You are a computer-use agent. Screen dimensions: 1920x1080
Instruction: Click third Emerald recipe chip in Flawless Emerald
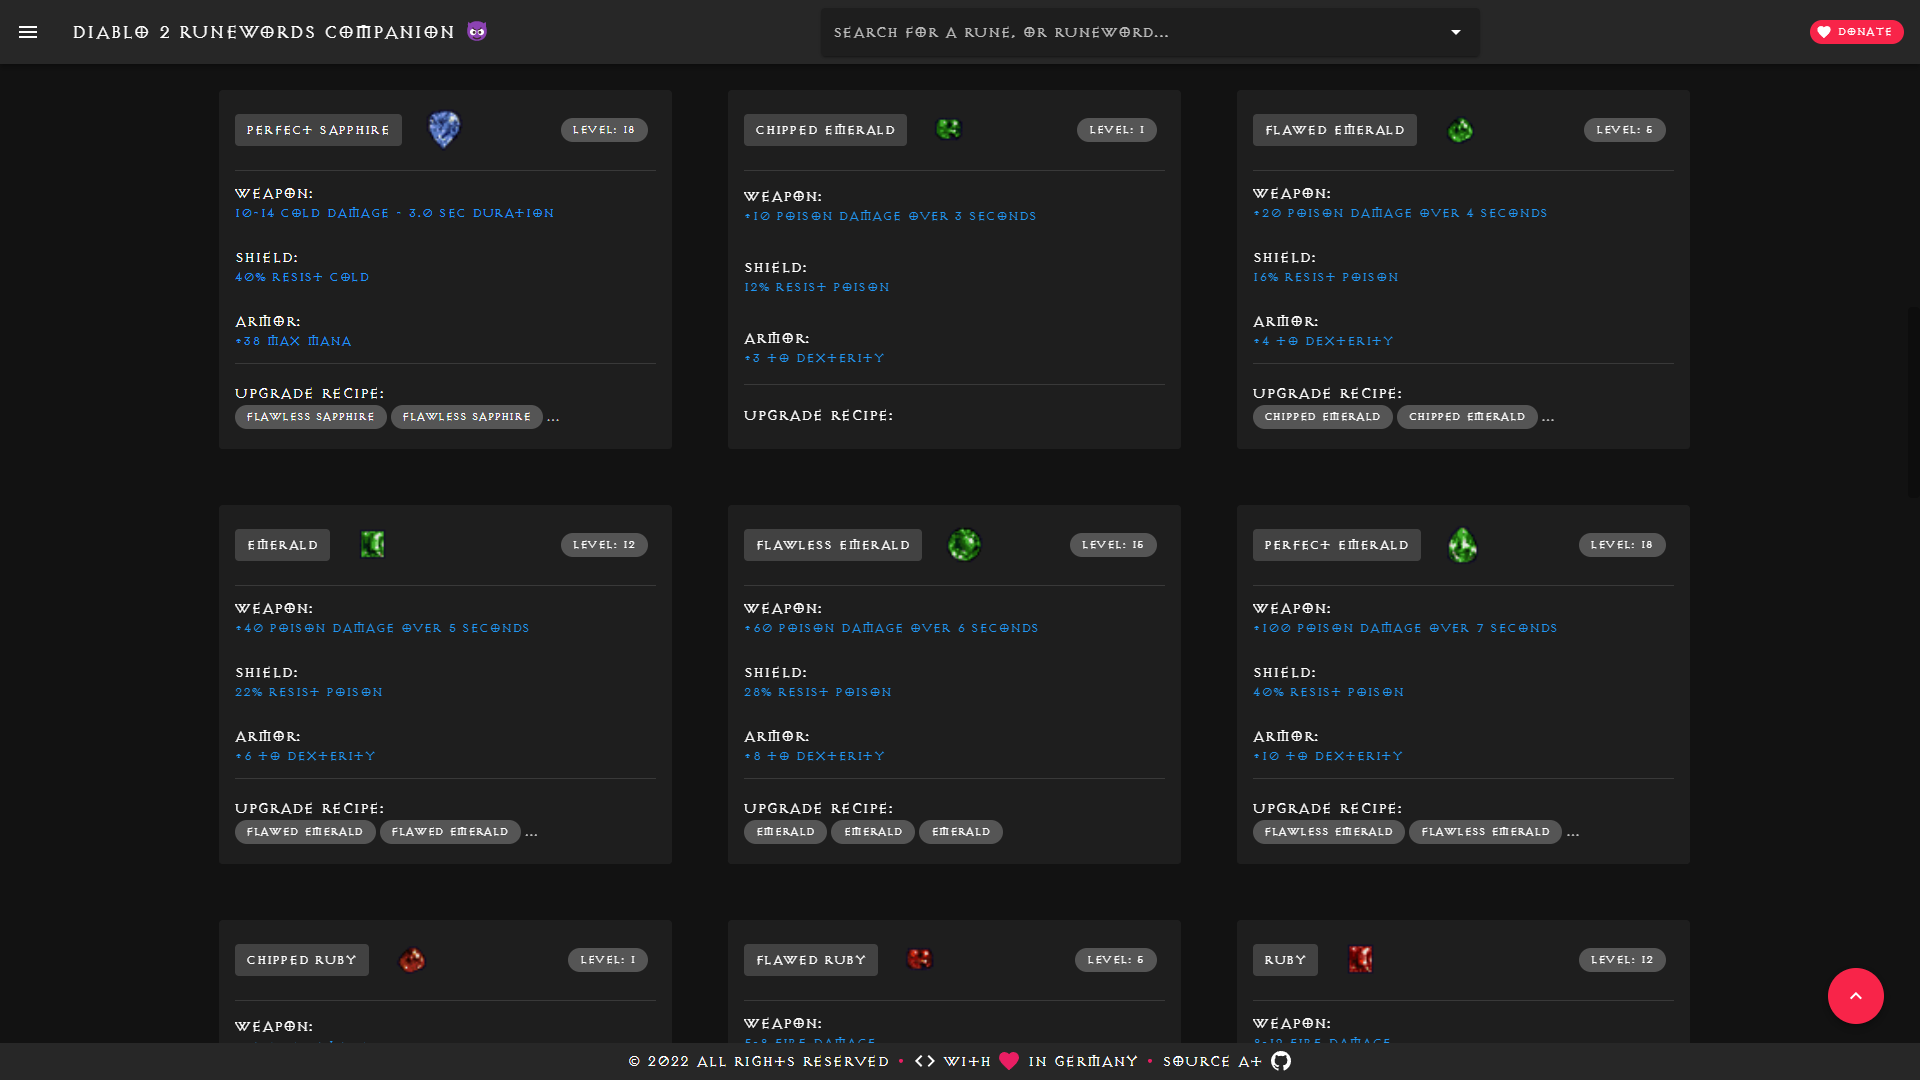point(961,832)
